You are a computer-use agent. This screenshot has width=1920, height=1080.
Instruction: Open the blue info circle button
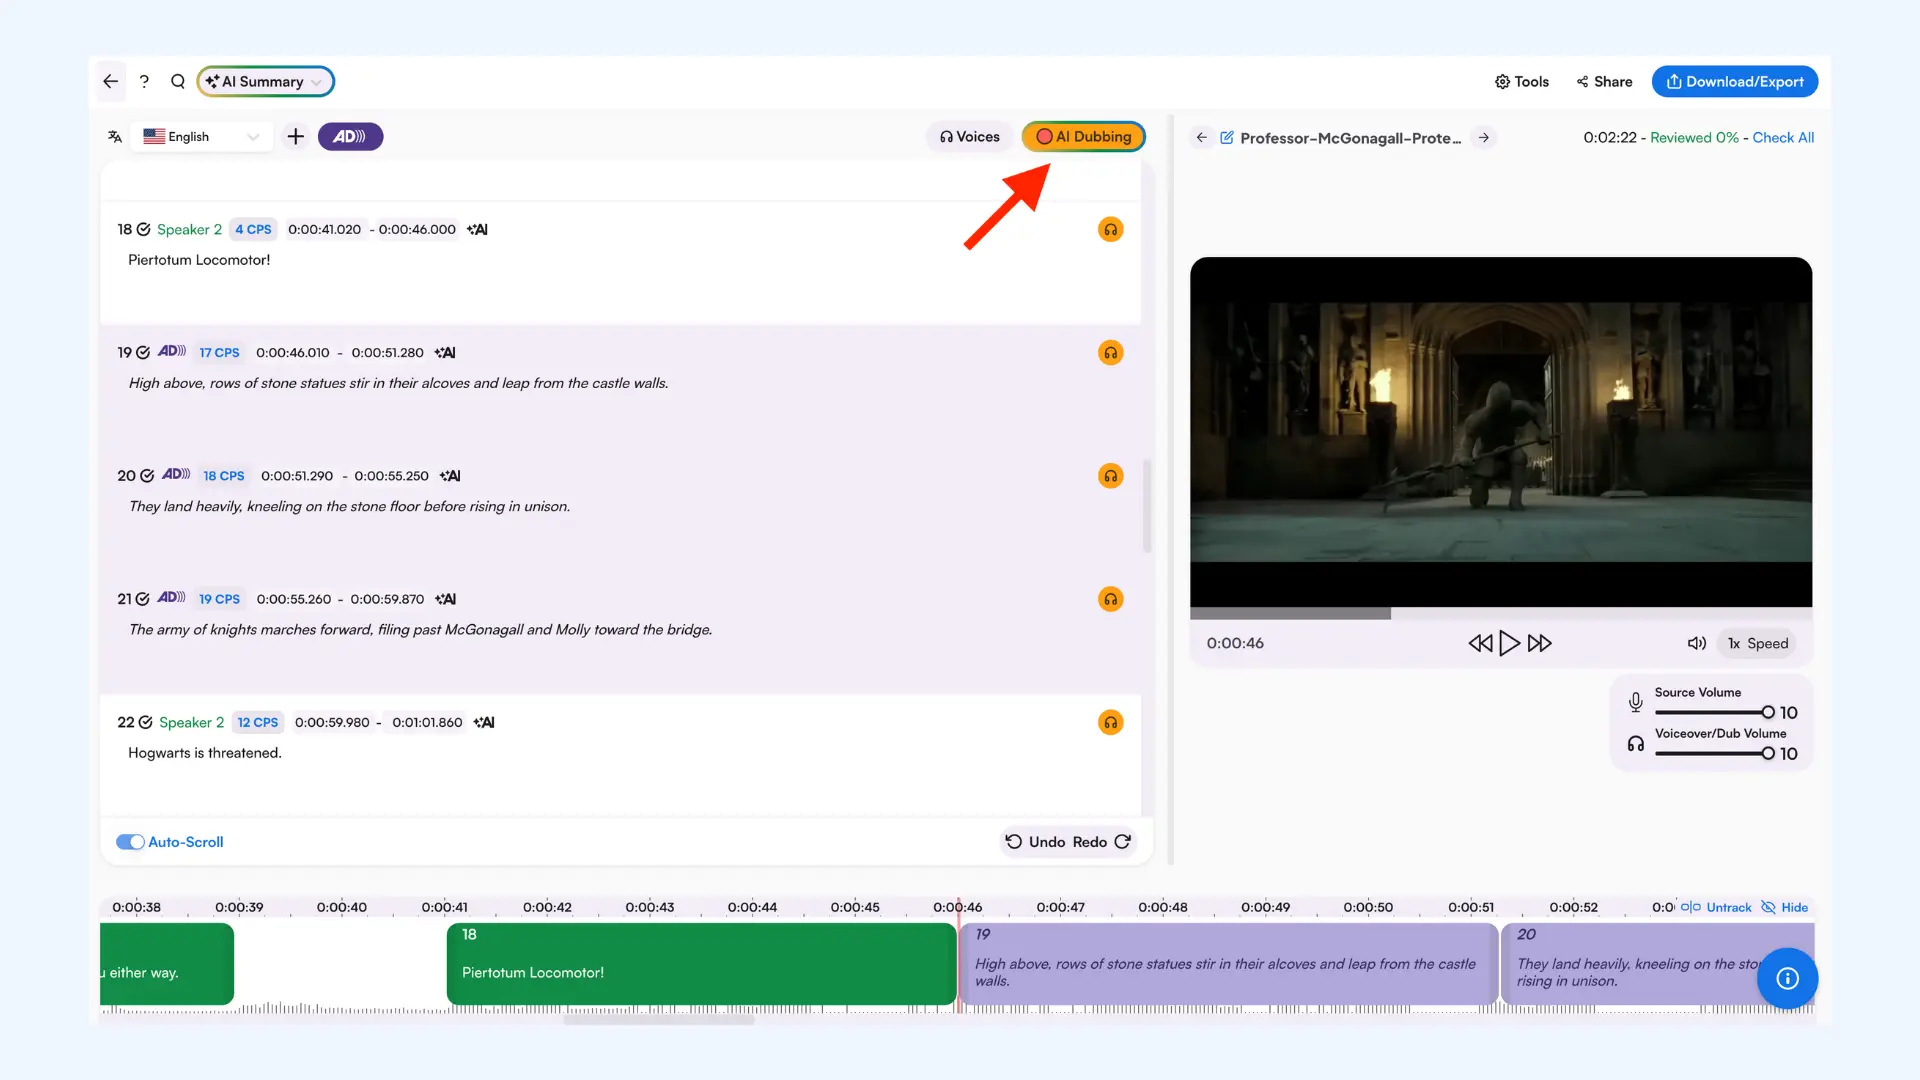[x=1787, y=978]
